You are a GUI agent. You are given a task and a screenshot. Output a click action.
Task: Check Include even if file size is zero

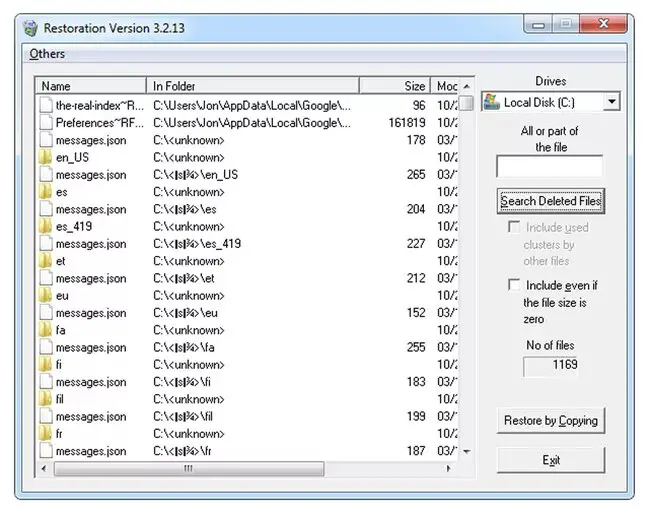(x=514, y=285)
